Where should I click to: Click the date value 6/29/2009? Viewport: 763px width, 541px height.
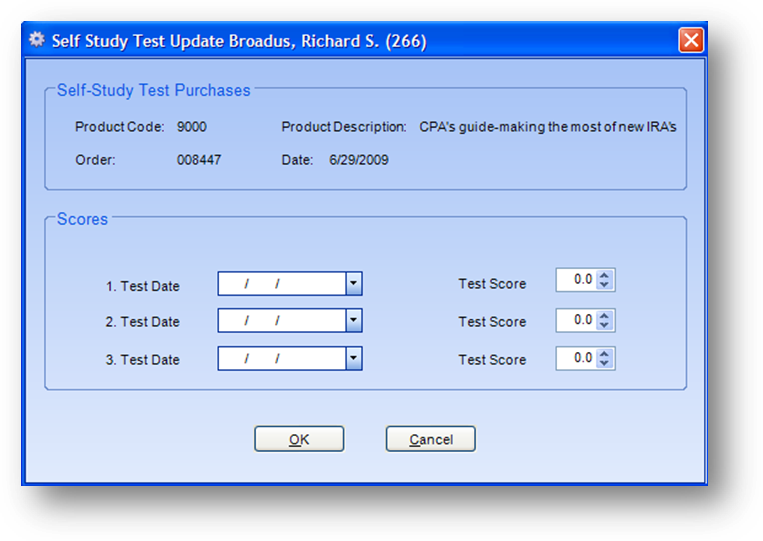pyautogui.click(x=359, y=160)
